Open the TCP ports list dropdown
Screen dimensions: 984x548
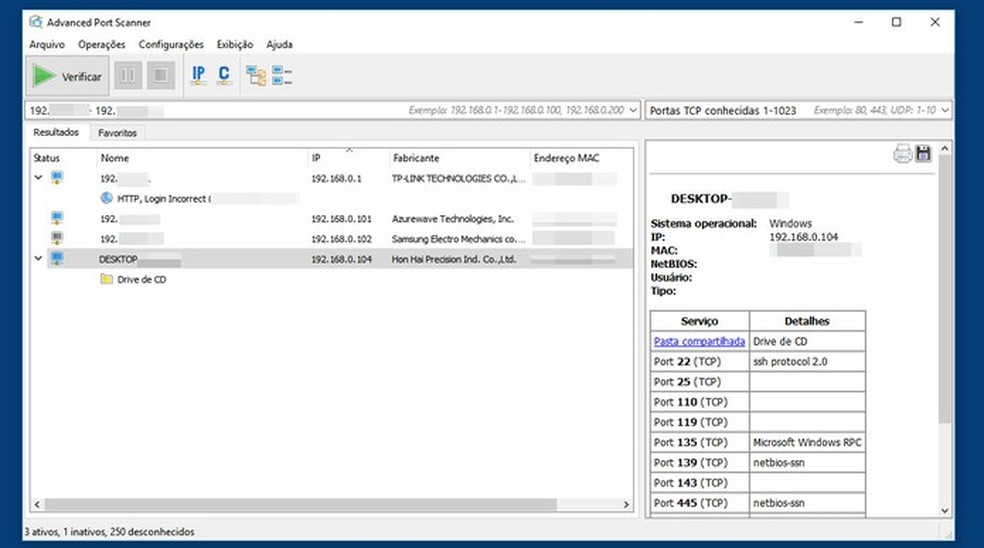coord(944,110)
